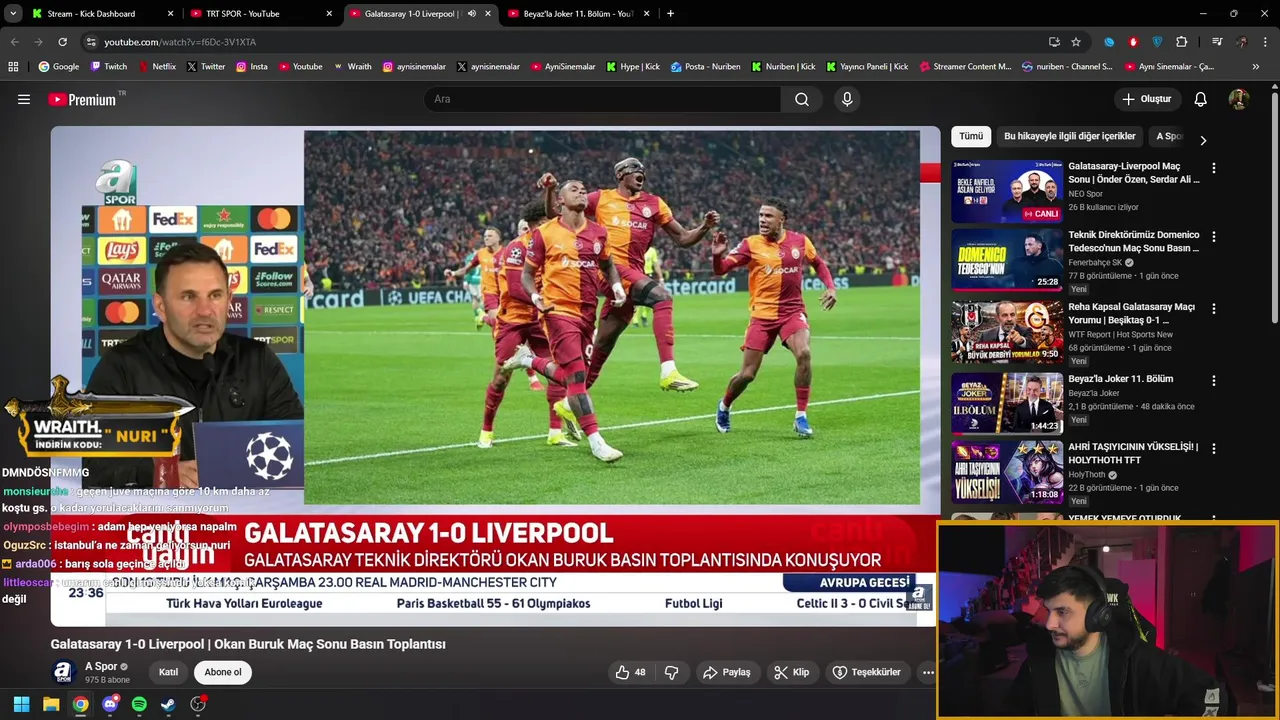This screenshot has height=720, width=1280.
Task: Open AHRİ TAŞIYICININ YÜKSELİŞİ video thumbnail
Action: [x=1006, y=472]
